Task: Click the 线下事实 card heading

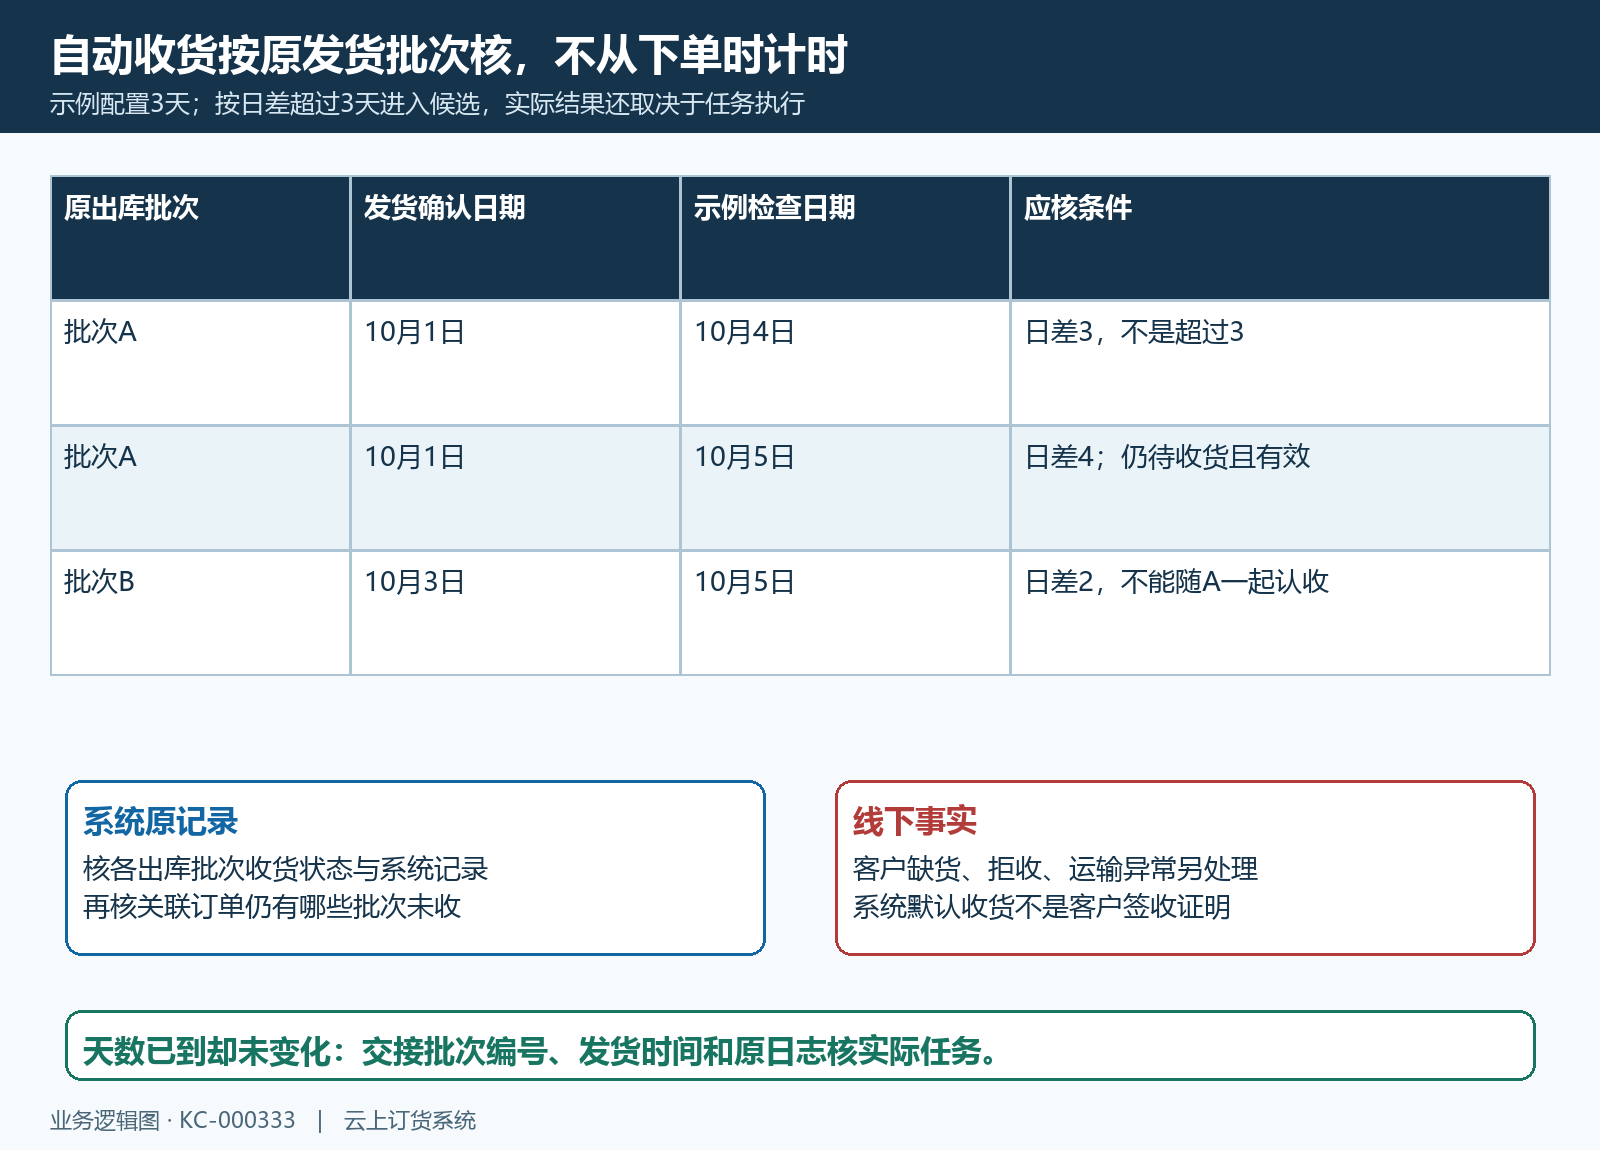Action: tap(915, 822)
